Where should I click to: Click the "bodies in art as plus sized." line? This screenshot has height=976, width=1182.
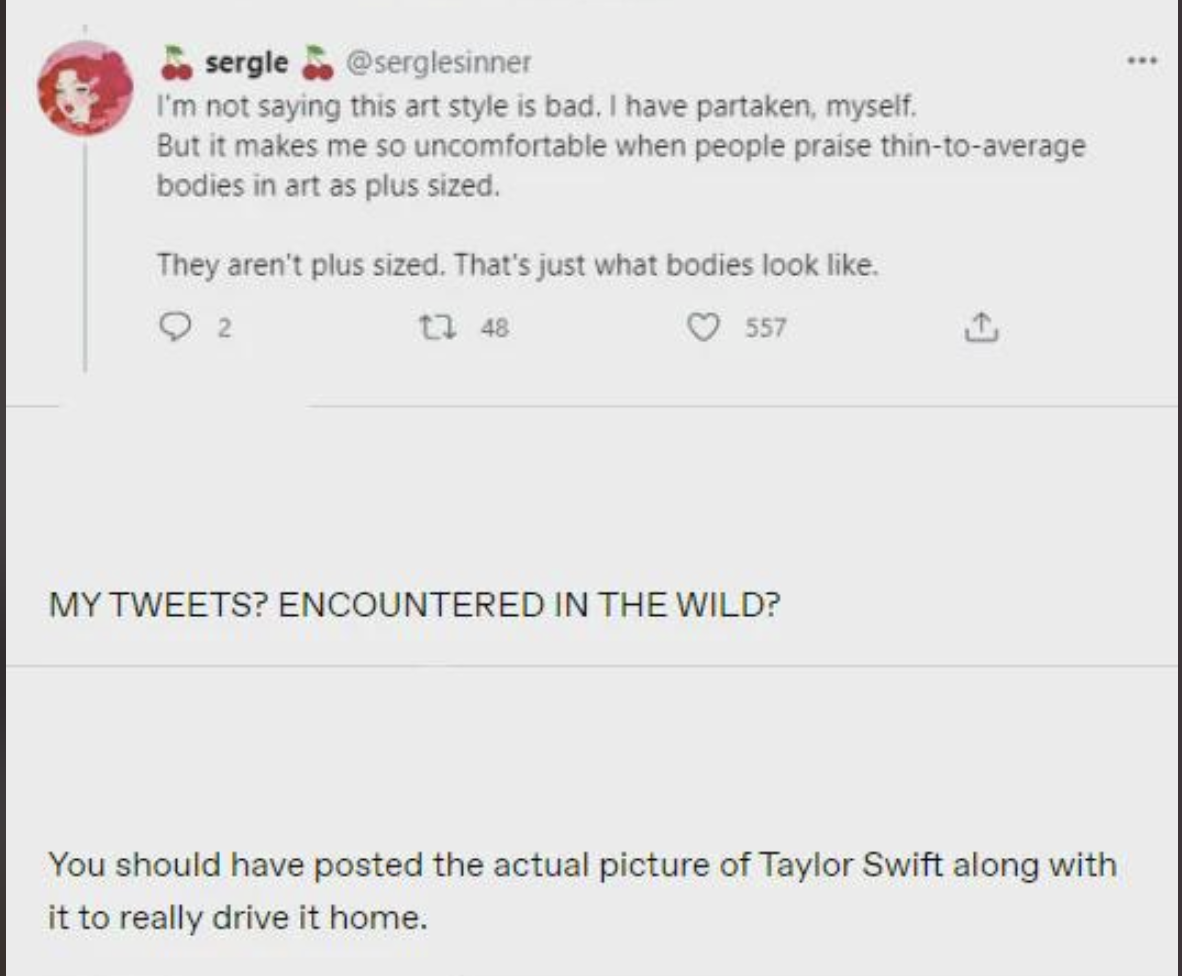tap(327, 186)
